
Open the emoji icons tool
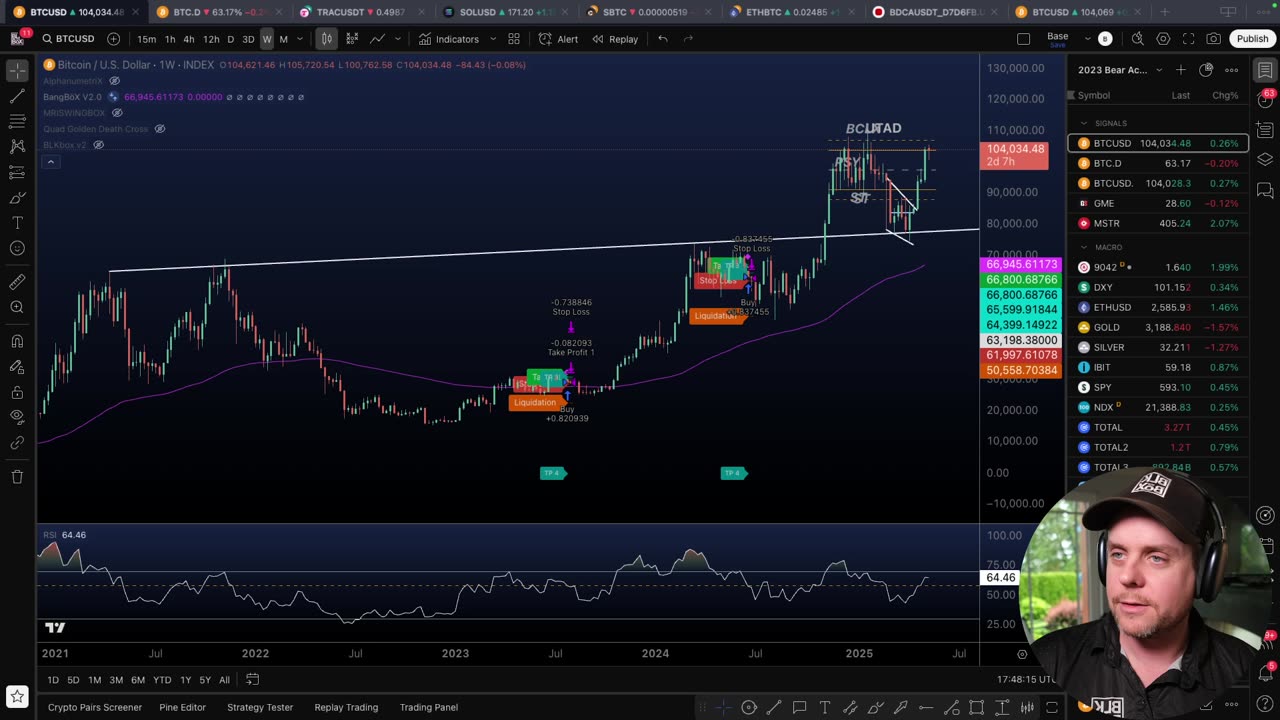click(x=17, y=248)
